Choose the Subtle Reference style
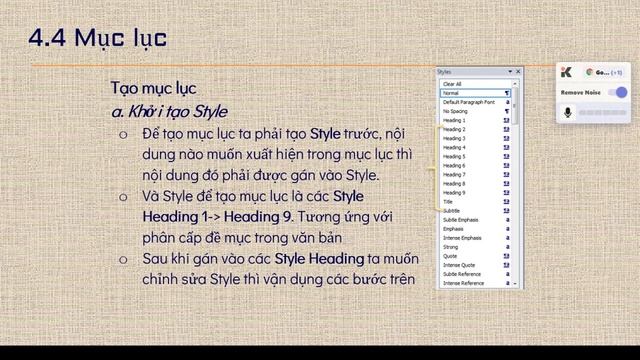The height and width of the screenshot is (360, 640). coord(476,274)
